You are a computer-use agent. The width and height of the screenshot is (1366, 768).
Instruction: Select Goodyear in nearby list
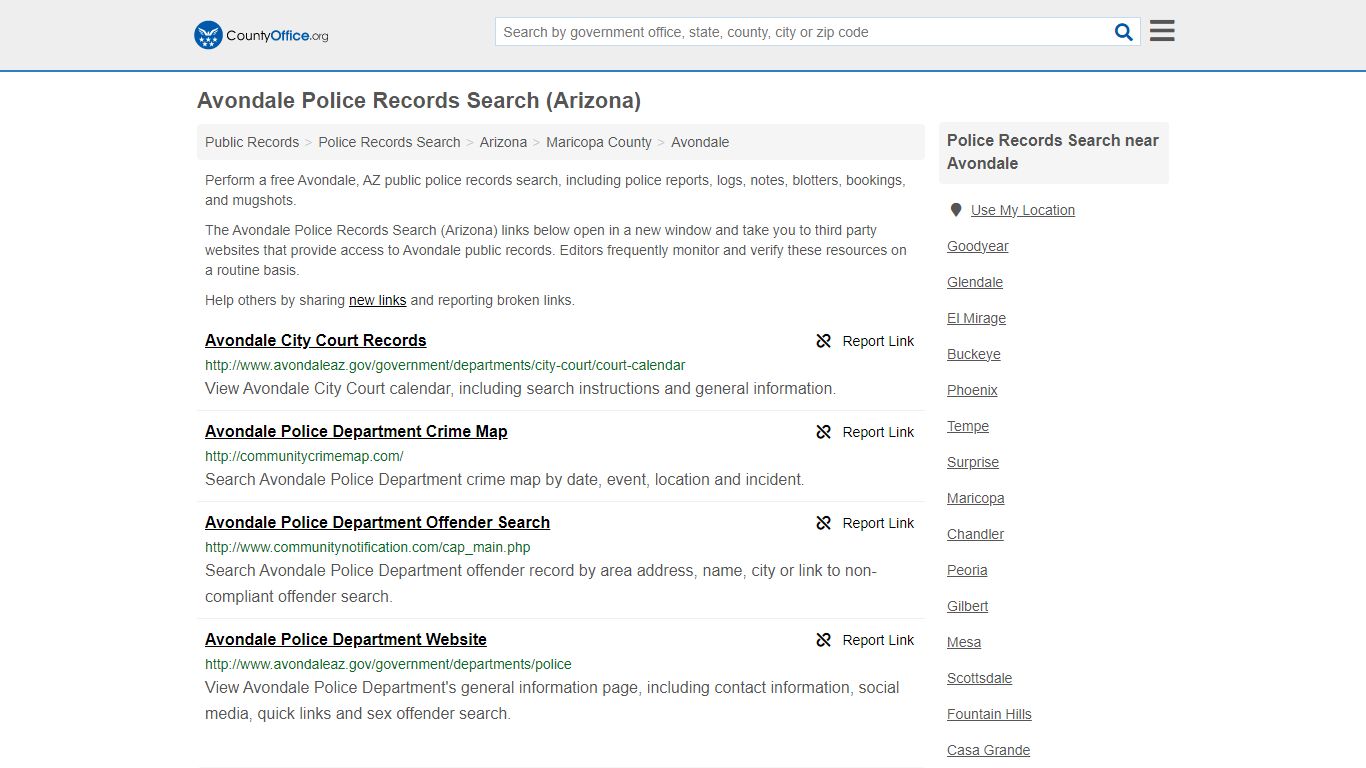(978, 246)
